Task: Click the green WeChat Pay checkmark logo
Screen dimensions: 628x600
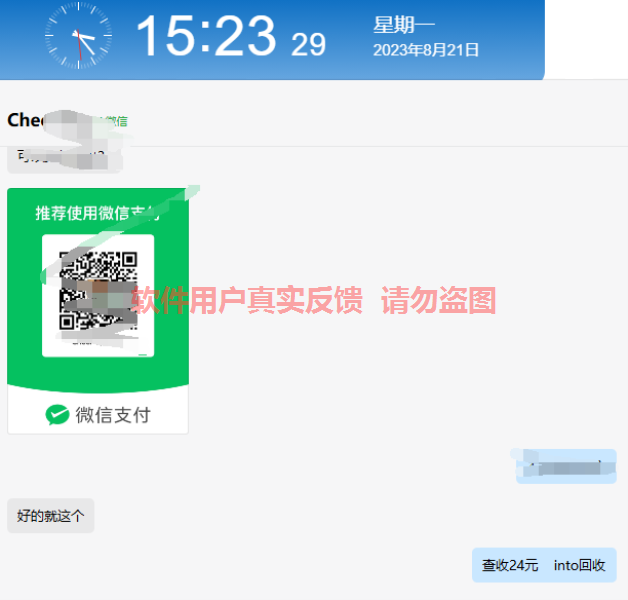Action: pos(57,415)
